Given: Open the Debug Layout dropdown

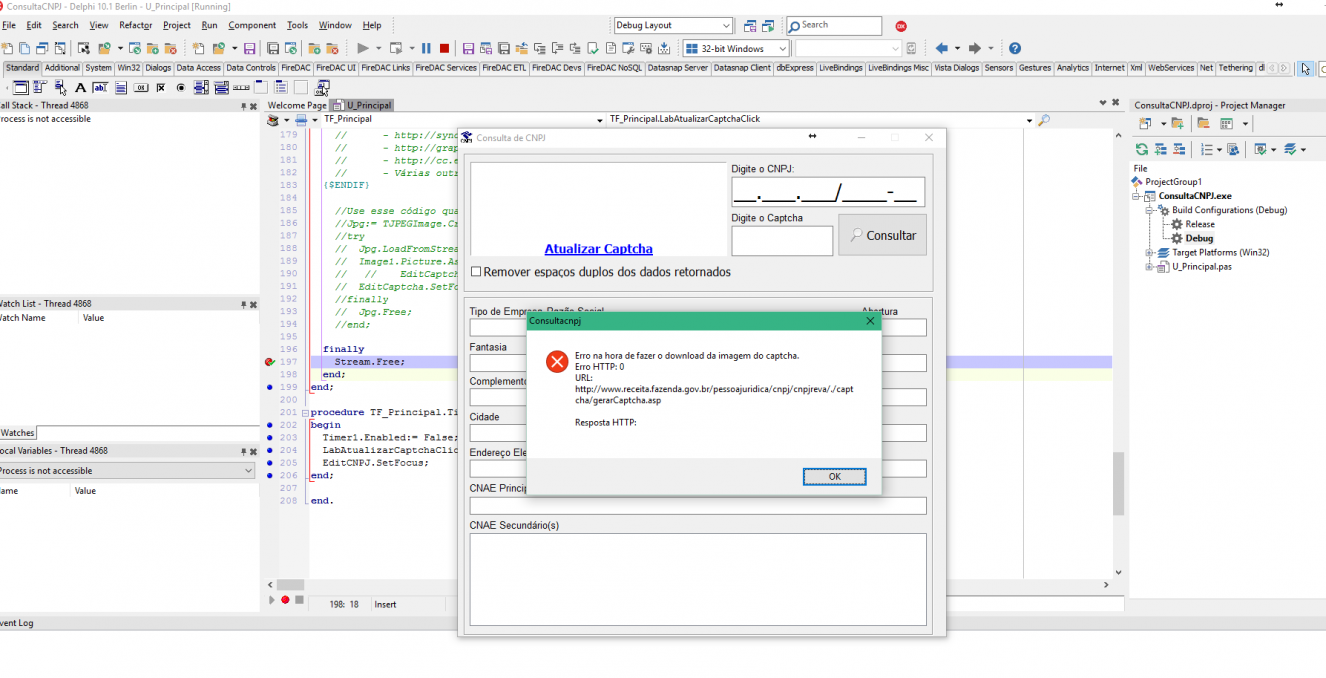Looking at the screenshot, I should point(673,25).
